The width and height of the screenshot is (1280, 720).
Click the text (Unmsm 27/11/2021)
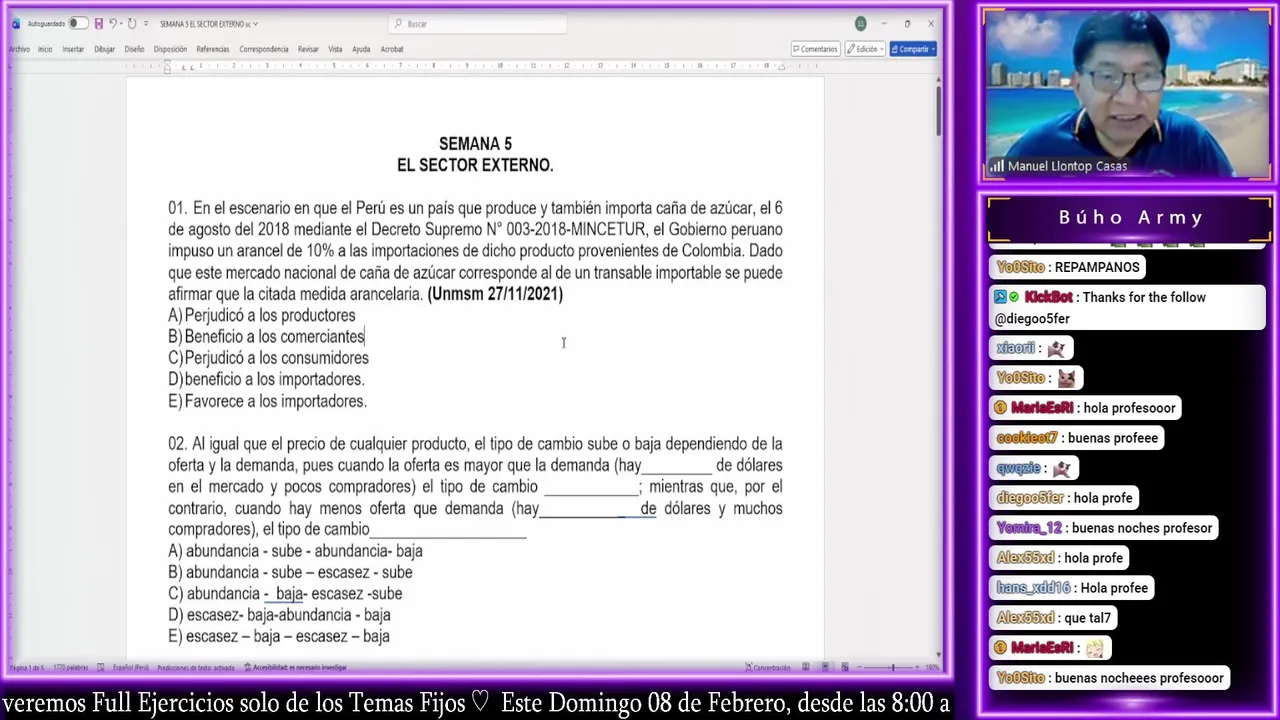point(495,294)
